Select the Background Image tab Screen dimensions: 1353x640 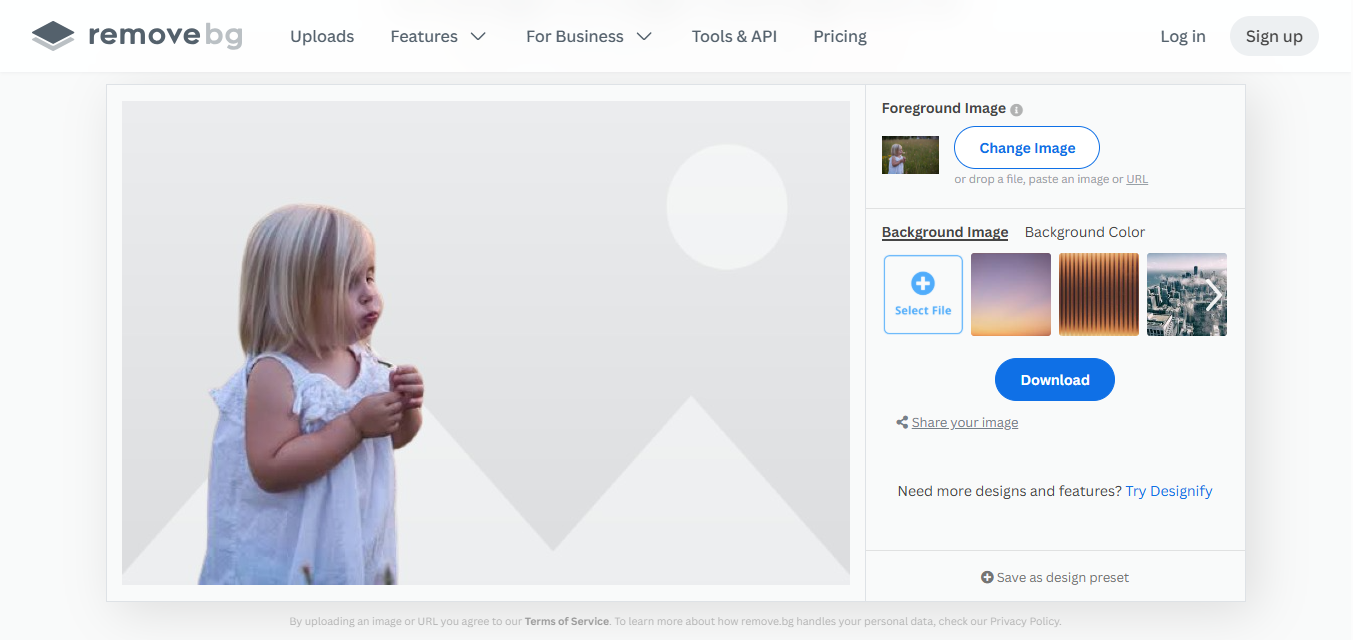(945, 232)
